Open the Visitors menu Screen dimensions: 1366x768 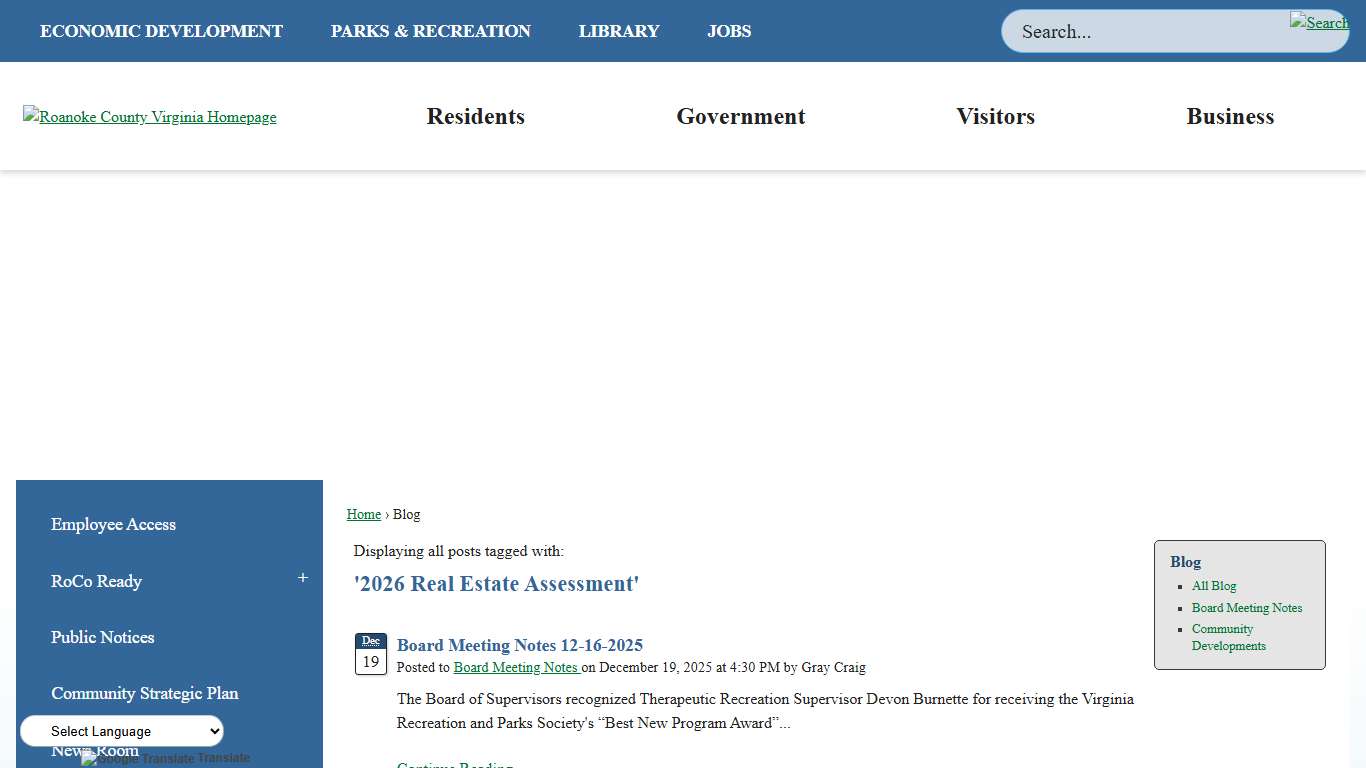tap(995, 116)
